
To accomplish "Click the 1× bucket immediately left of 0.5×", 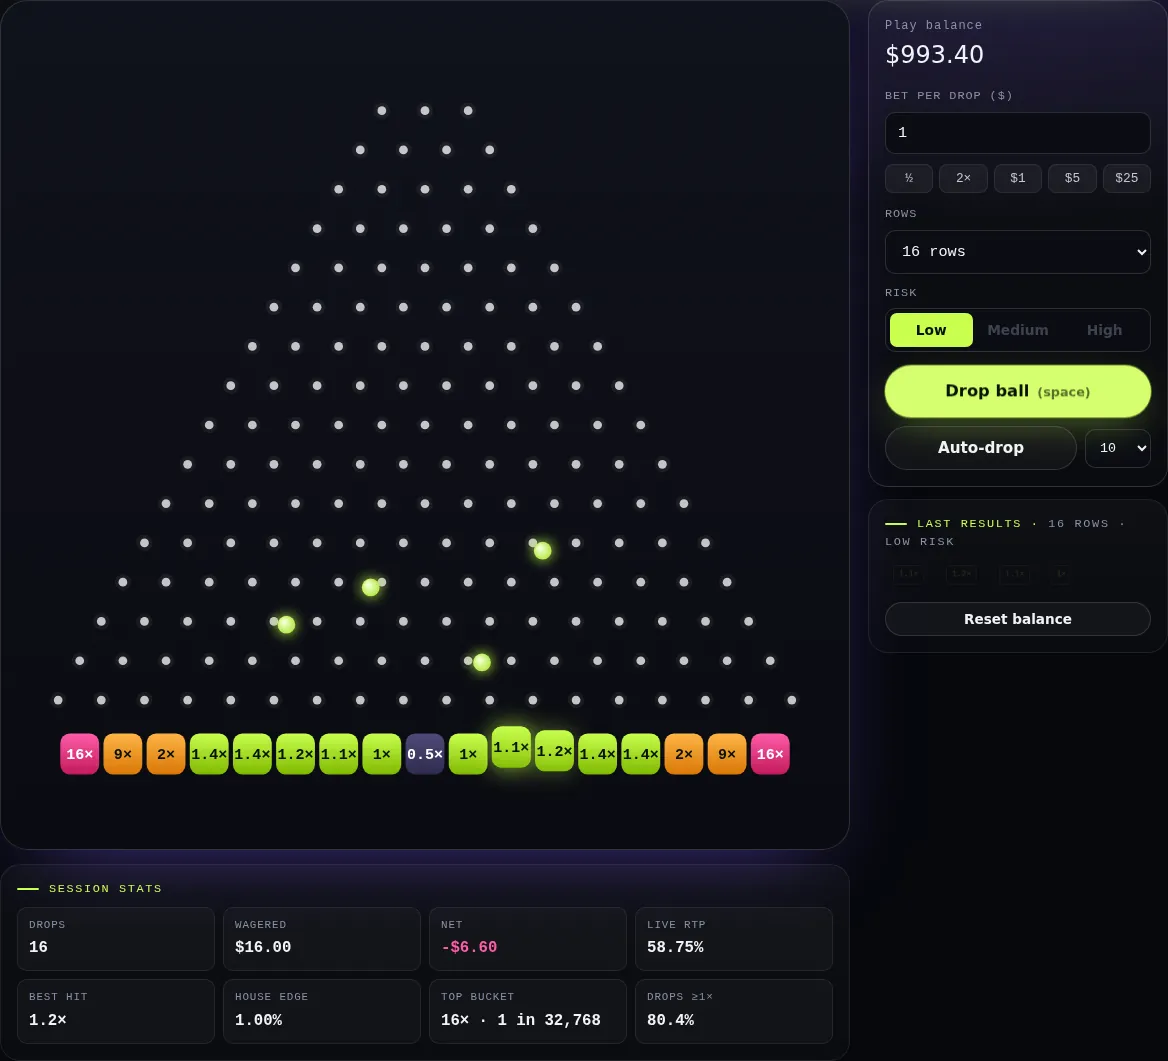I will (x=382, y=754).
